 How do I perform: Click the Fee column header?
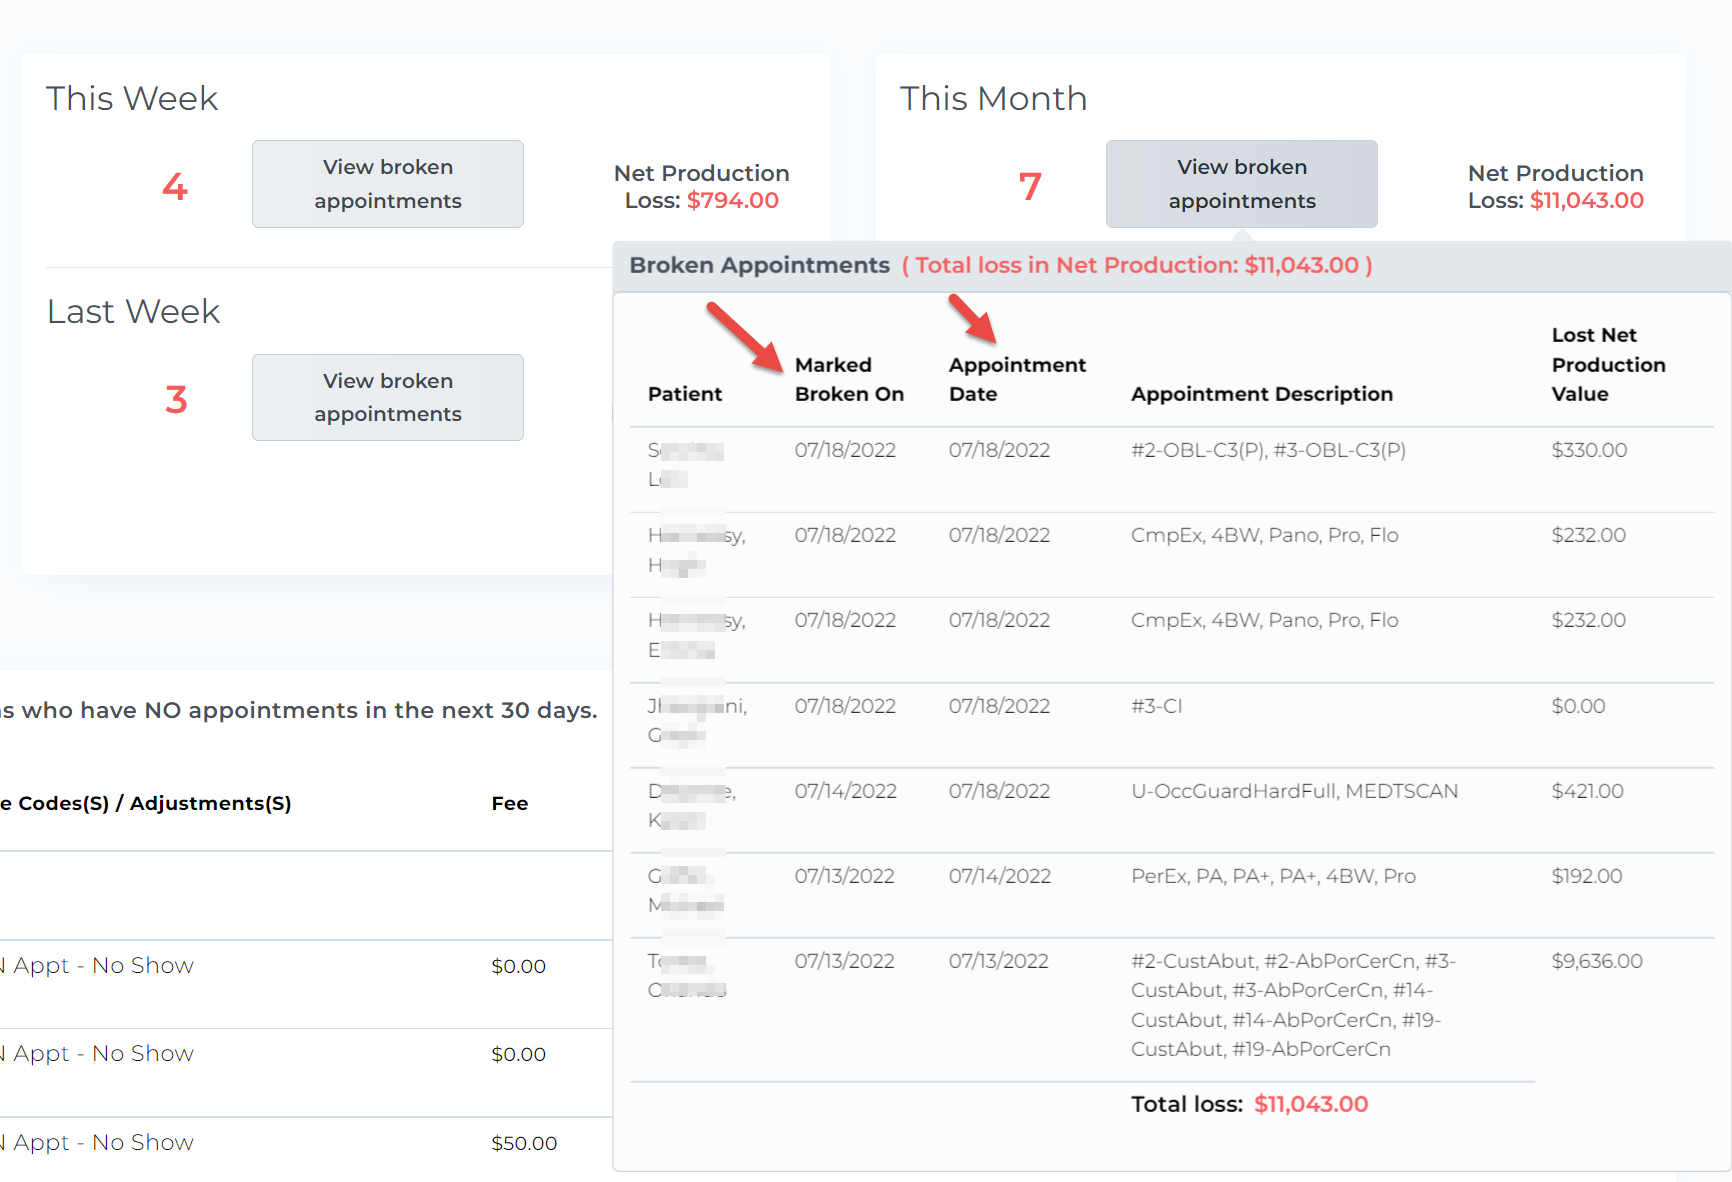[x=509, y=803]
